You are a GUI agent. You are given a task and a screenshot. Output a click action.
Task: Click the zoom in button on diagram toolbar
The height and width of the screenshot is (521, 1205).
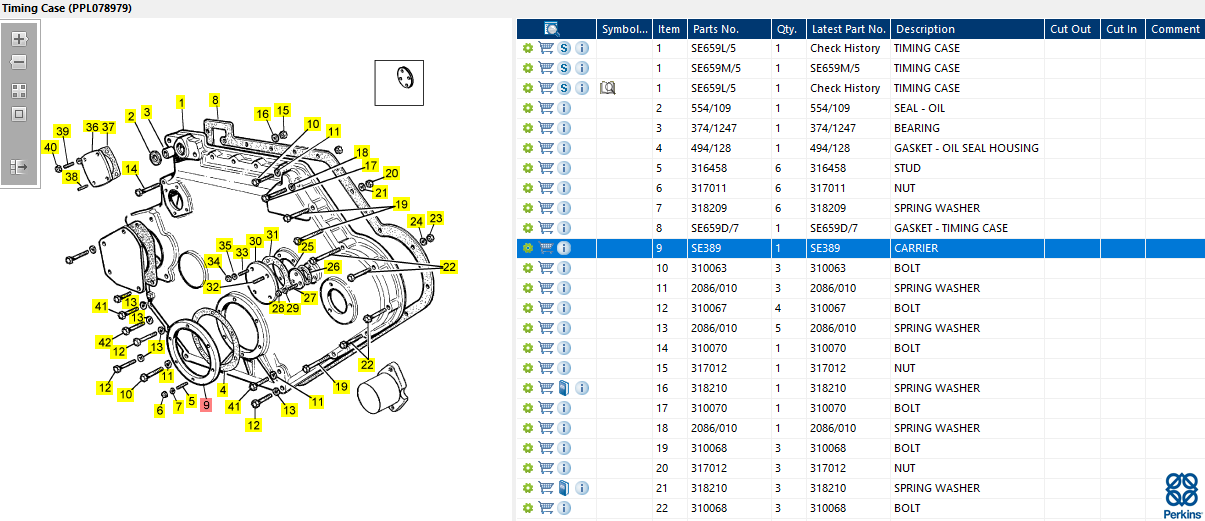click(19, 39)
